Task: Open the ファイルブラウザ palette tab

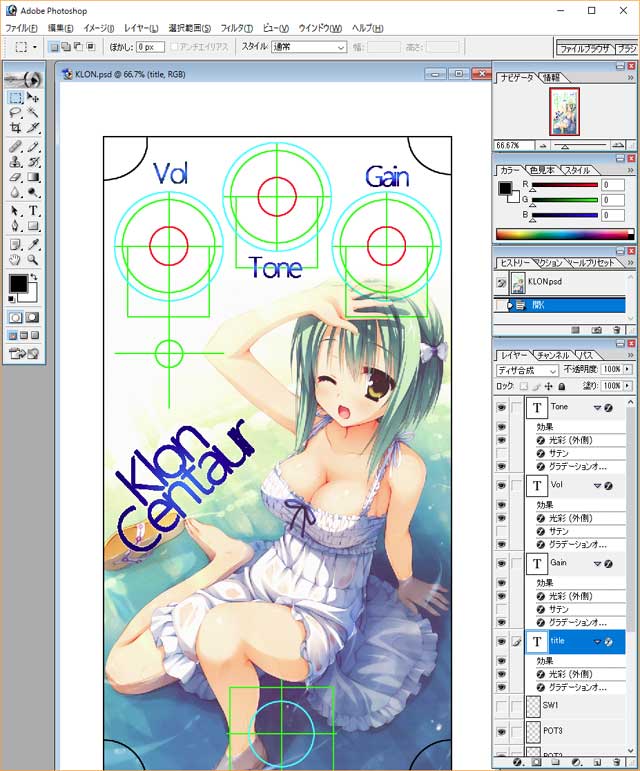Action: coord(584,49)
